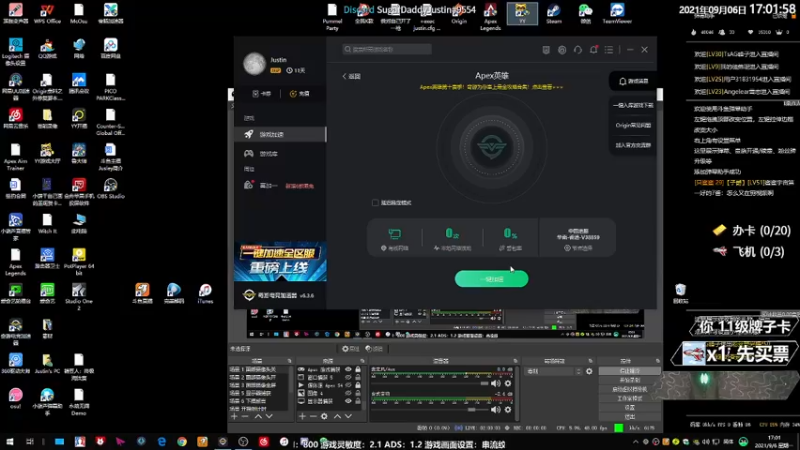This screenshot has height=450, width=800.
Task: Open the gamepad game library sidebar item
Action: [280, 154]
